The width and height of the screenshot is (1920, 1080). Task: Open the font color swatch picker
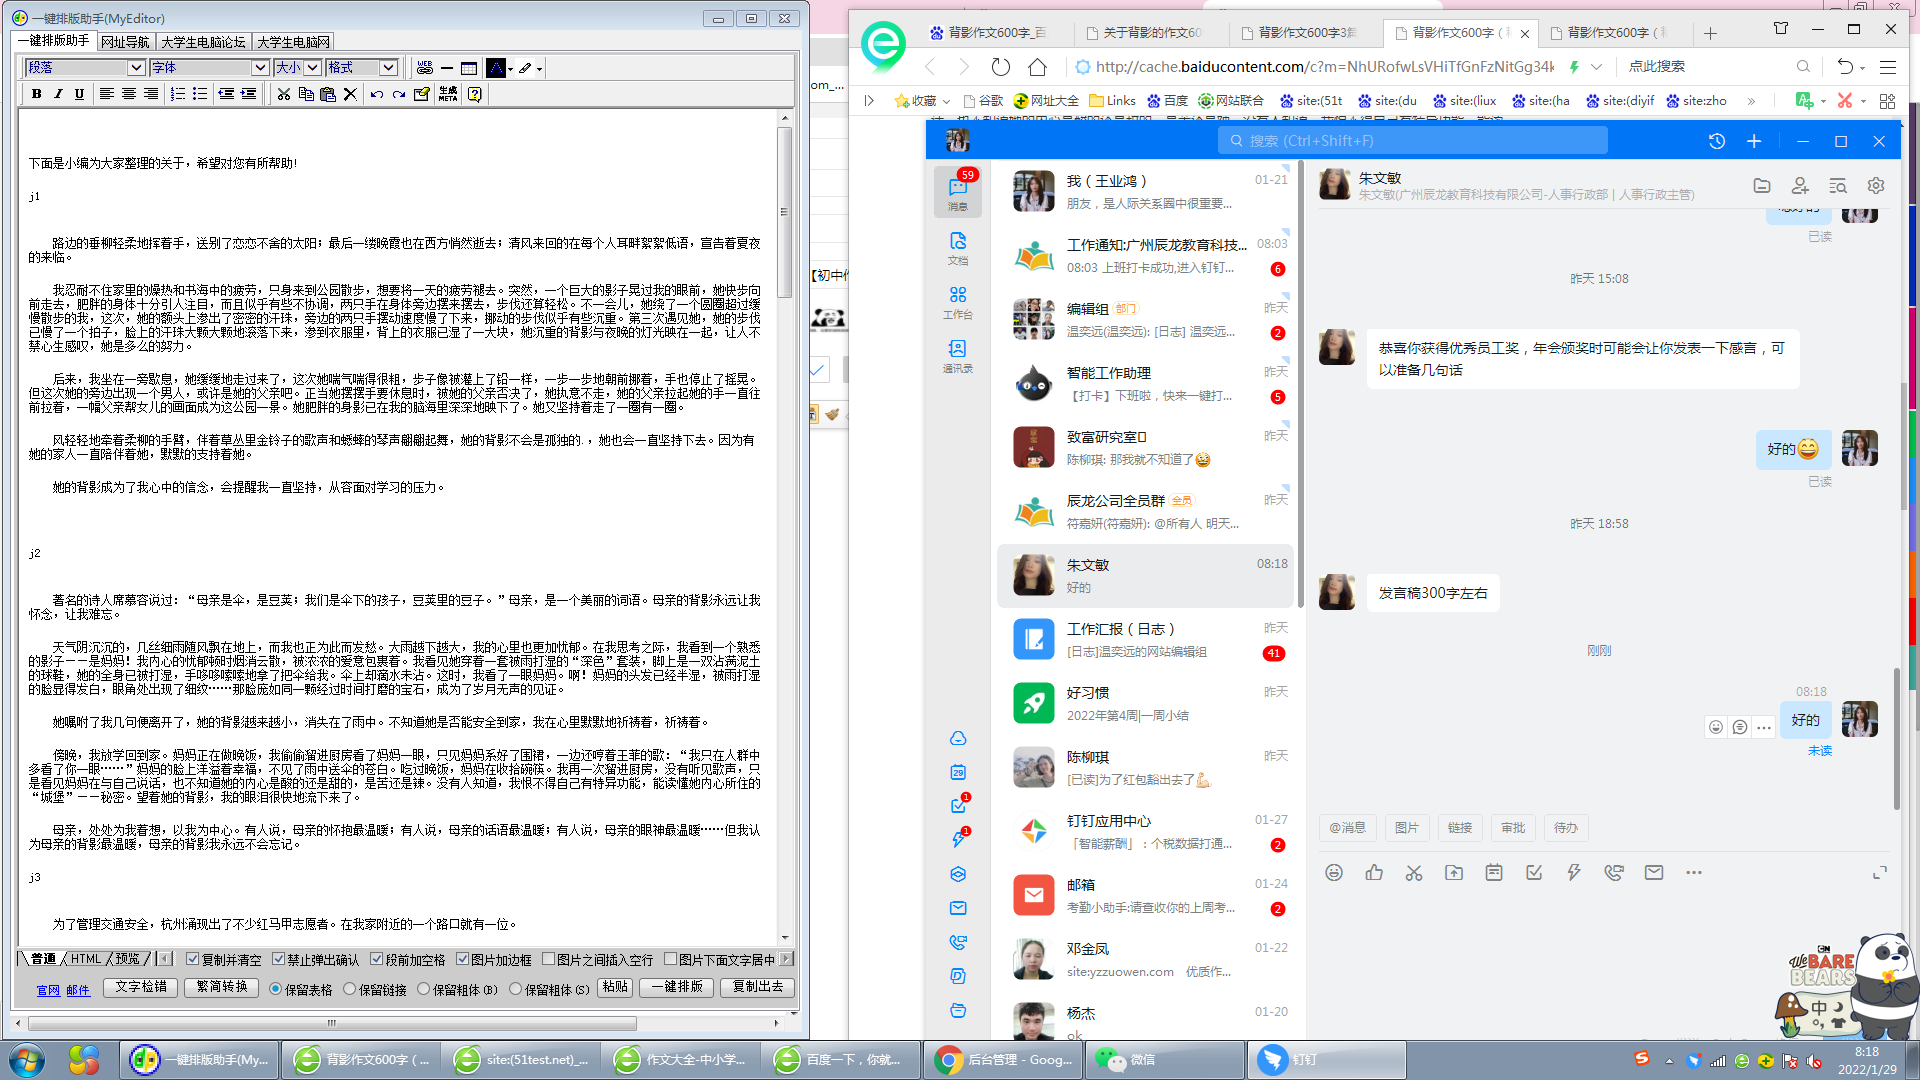point(497,68)
